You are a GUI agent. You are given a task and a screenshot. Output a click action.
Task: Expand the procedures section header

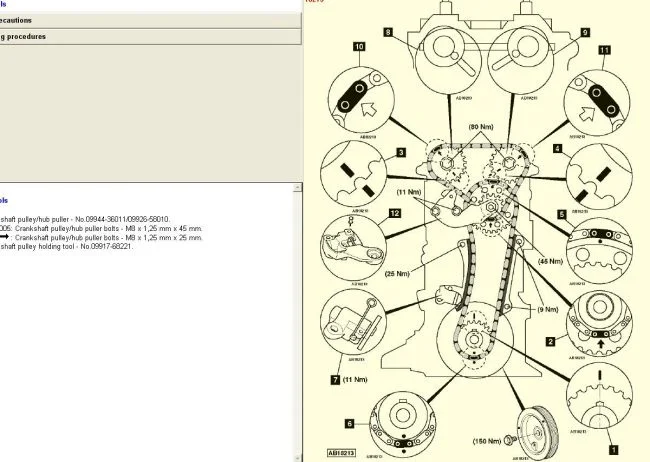150,36
